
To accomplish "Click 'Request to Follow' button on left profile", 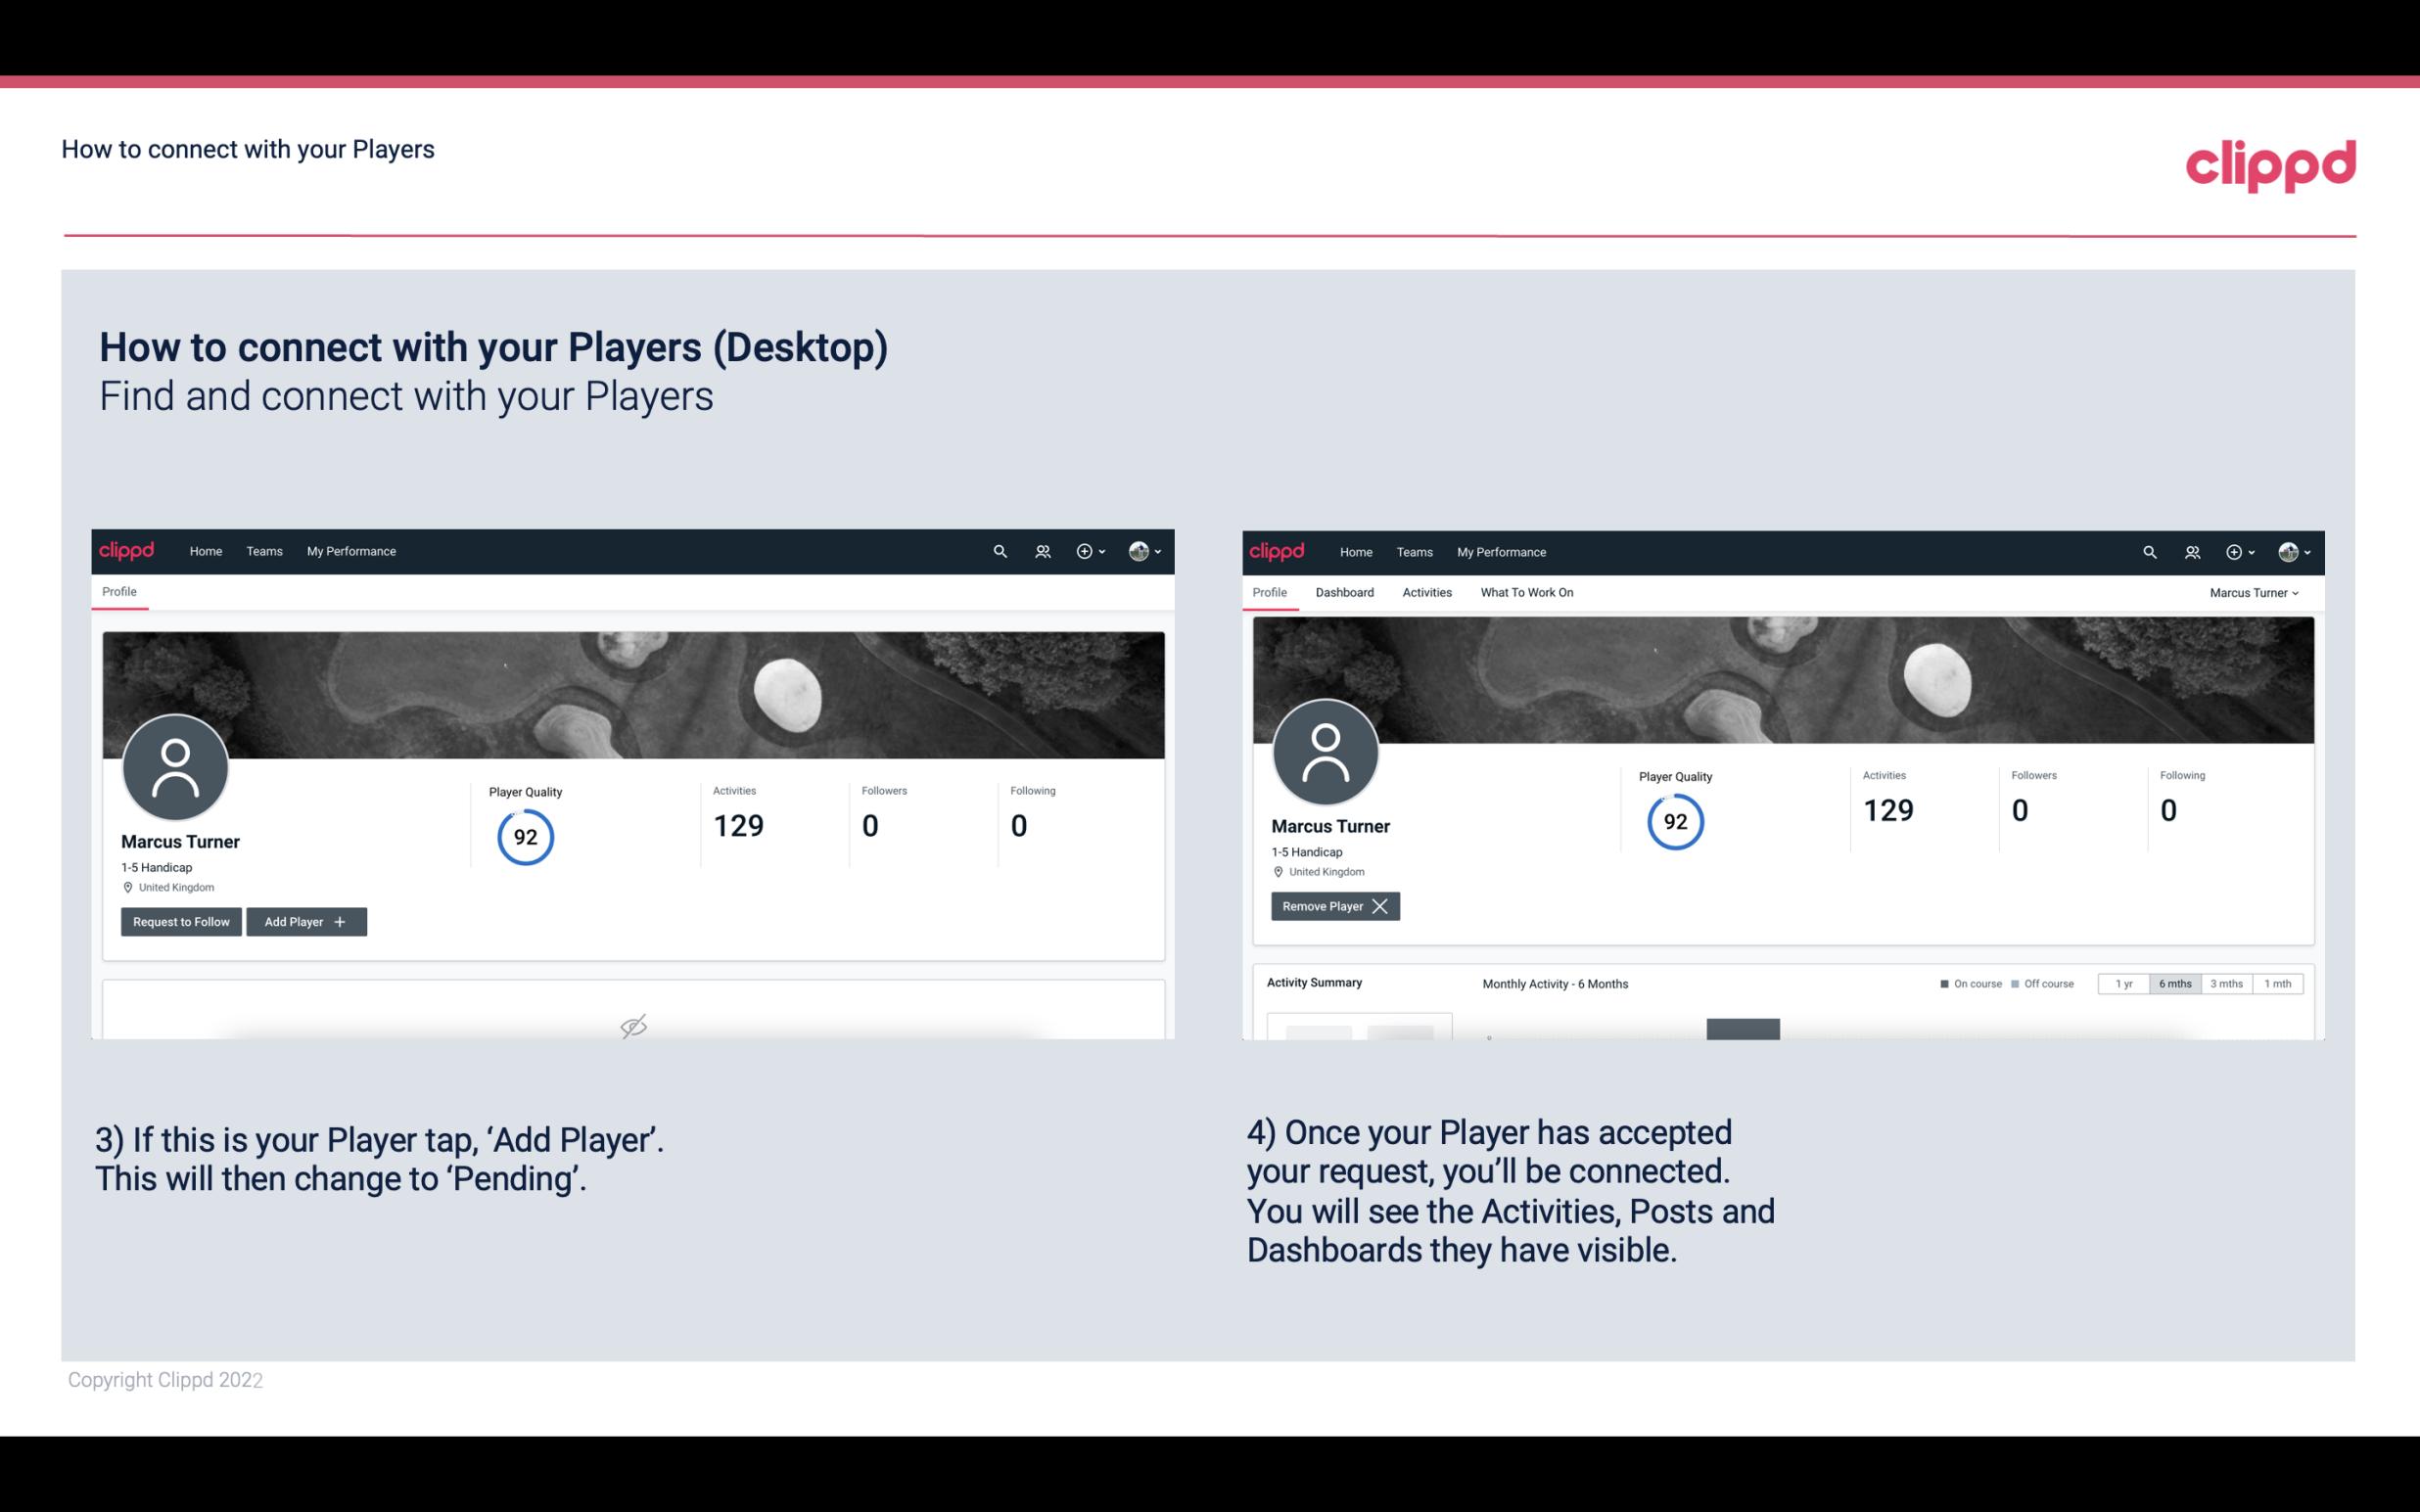I will (x=181, y=920).
